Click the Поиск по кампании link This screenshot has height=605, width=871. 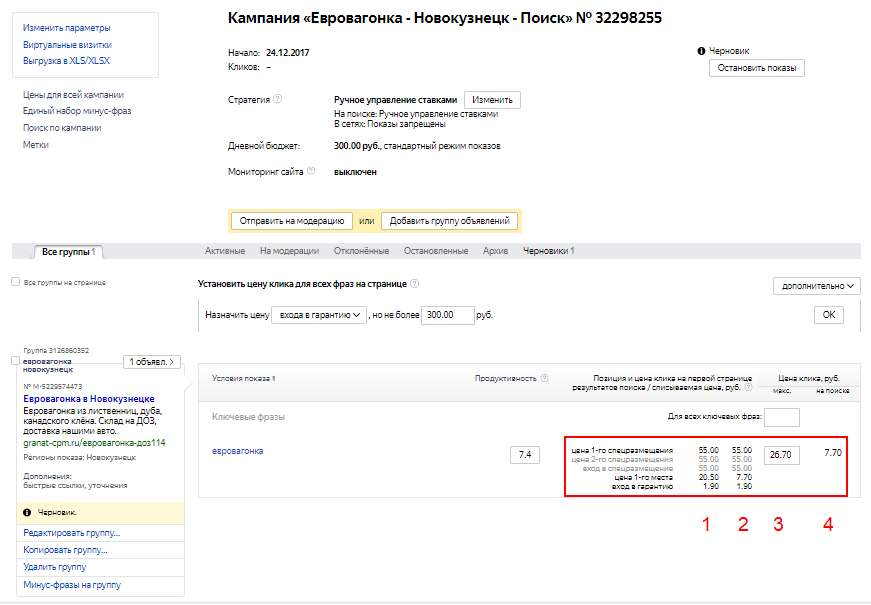click(x=62, y=128)
